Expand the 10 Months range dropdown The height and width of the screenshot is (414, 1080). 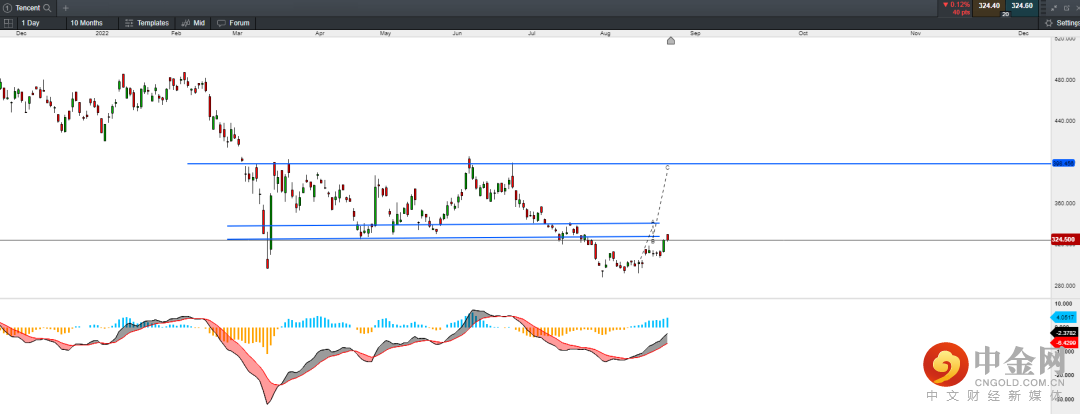pyautogui.click(x=93, y=23)
